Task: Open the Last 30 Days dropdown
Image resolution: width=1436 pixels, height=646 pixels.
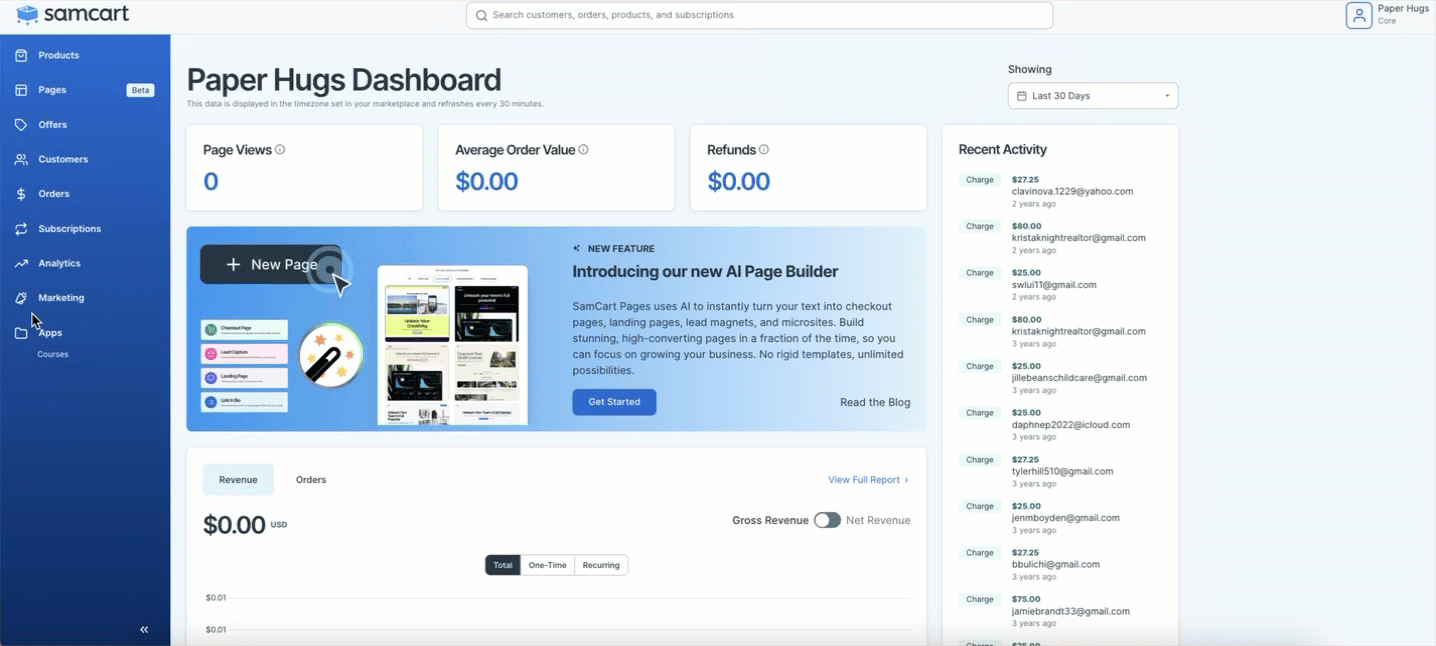Action: click(1093, 96)
